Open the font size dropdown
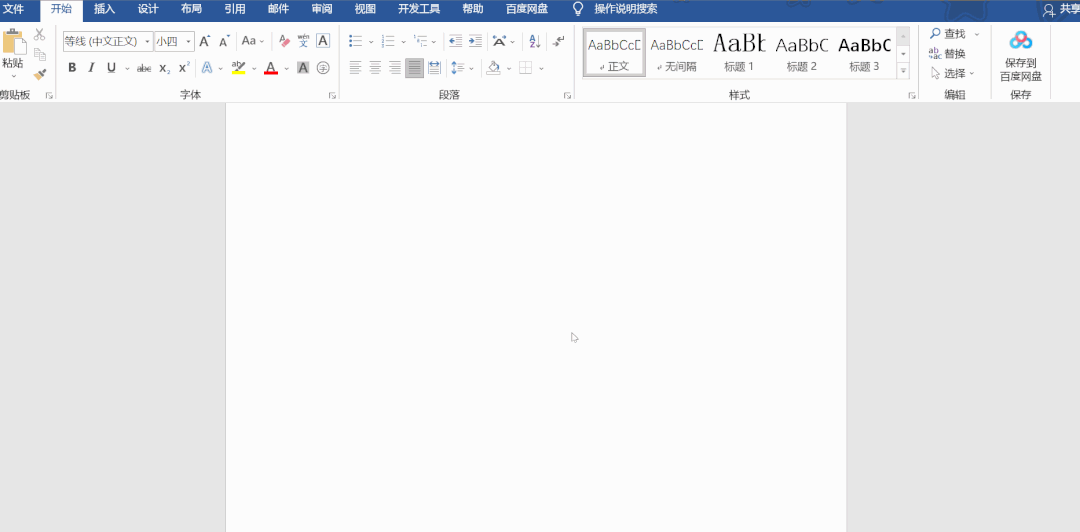This screenshot has height=532, width=1080. click(x=189, y=41)
